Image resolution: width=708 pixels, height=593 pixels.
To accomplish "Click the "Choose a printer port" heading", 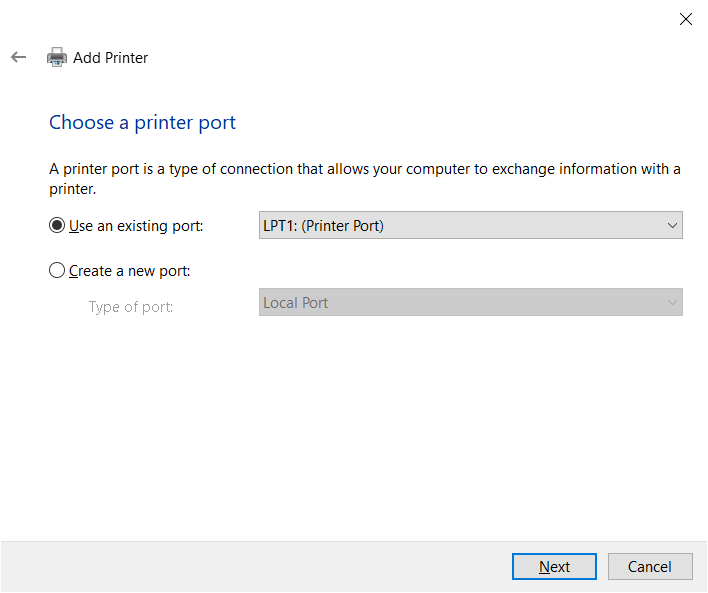I will coord(142,122).
